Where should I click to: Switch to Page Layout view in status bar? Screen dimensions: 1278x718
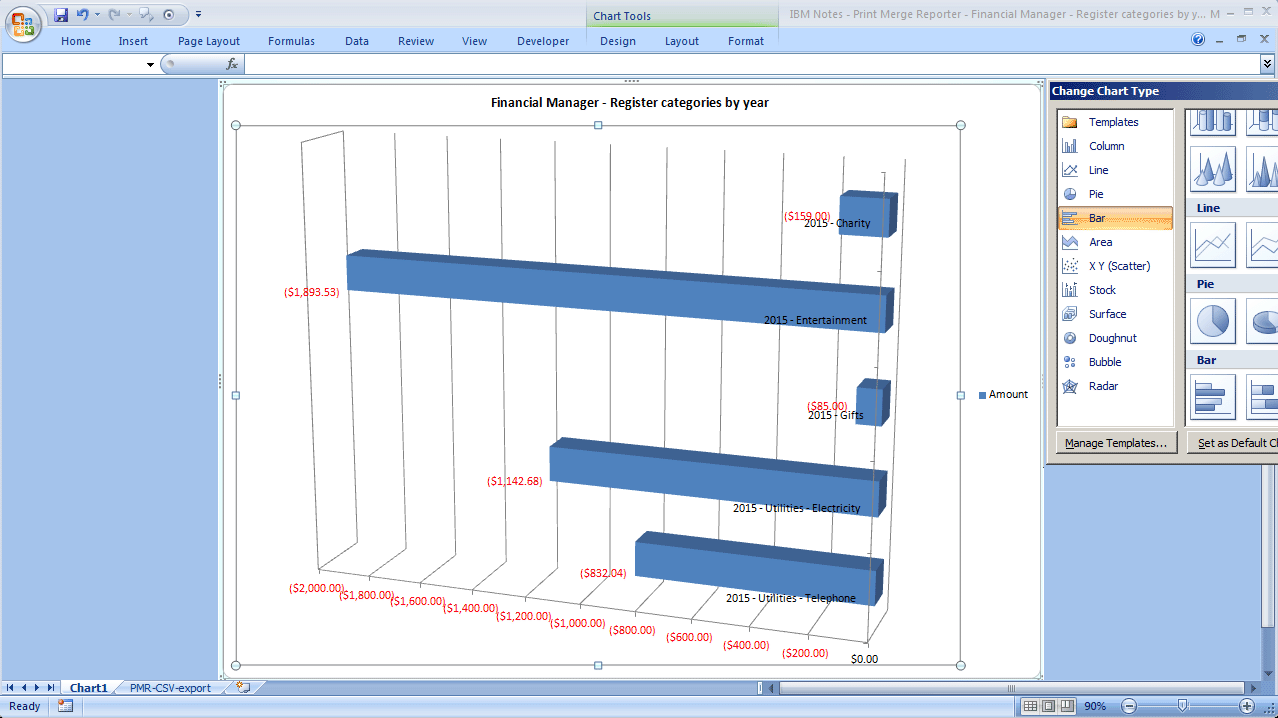(x=1048, y=706)
